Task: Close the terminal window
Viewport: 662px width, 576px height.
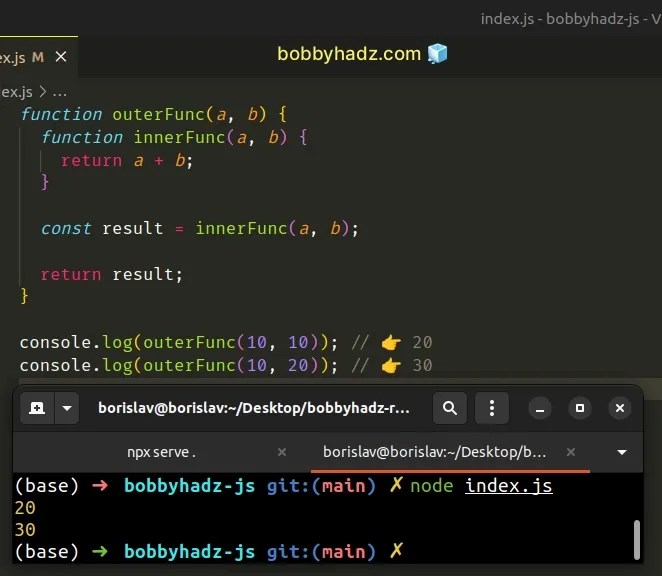Action: [x=620, y=408]
